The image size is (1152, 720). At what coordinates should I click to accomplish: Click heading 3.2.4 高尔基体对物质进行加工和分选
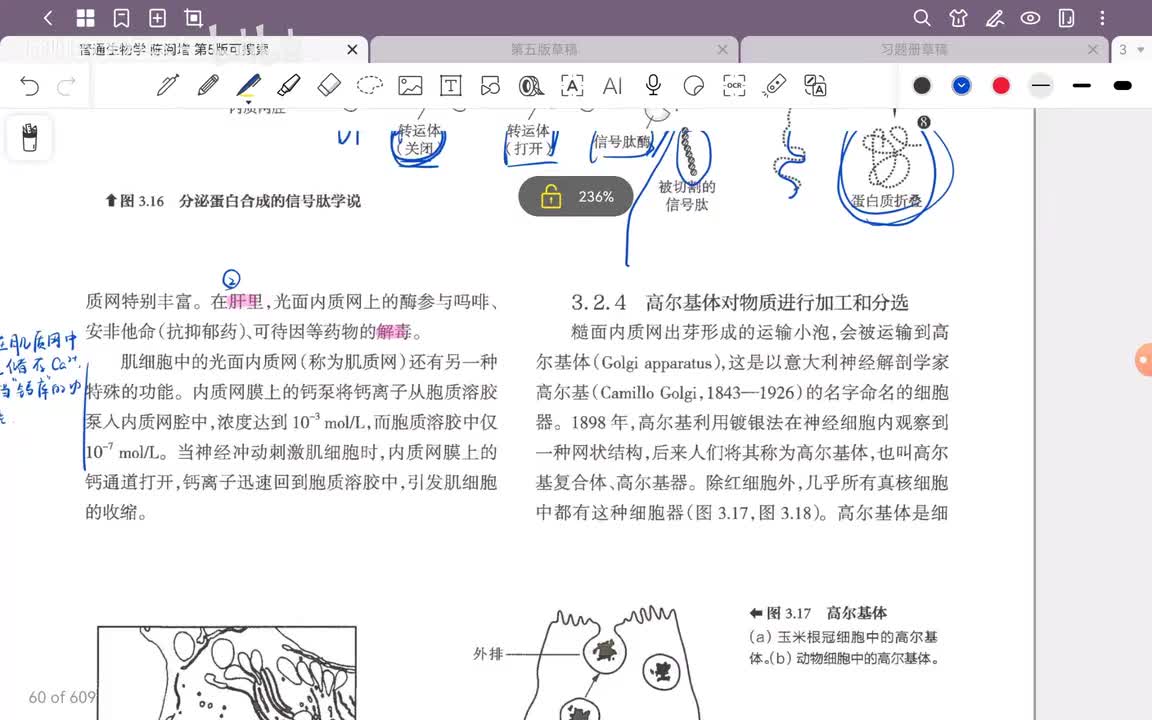tap(740, 302)
